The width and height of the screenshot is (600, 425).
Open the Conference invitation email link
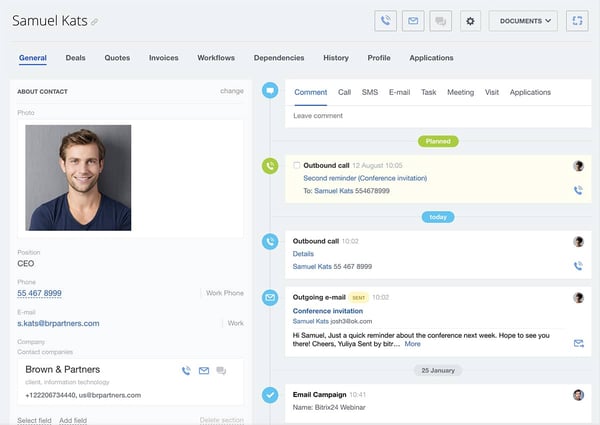tap(327, 310)
